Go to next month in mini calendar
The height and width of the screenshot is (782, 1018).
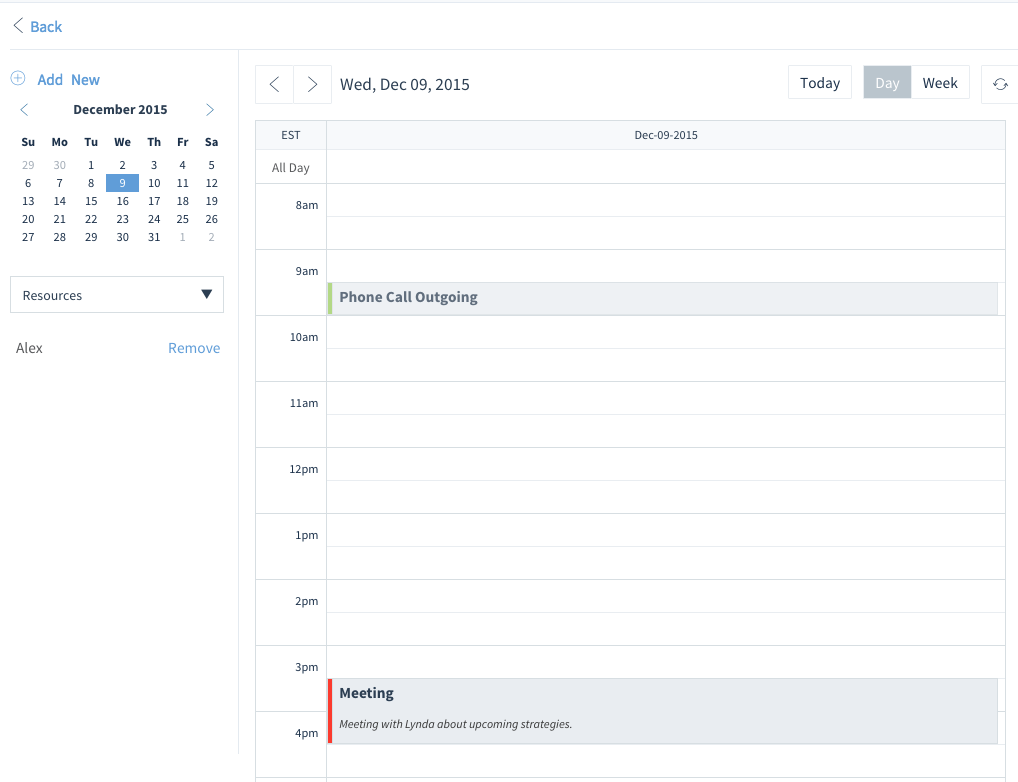[x=210, y=110]
